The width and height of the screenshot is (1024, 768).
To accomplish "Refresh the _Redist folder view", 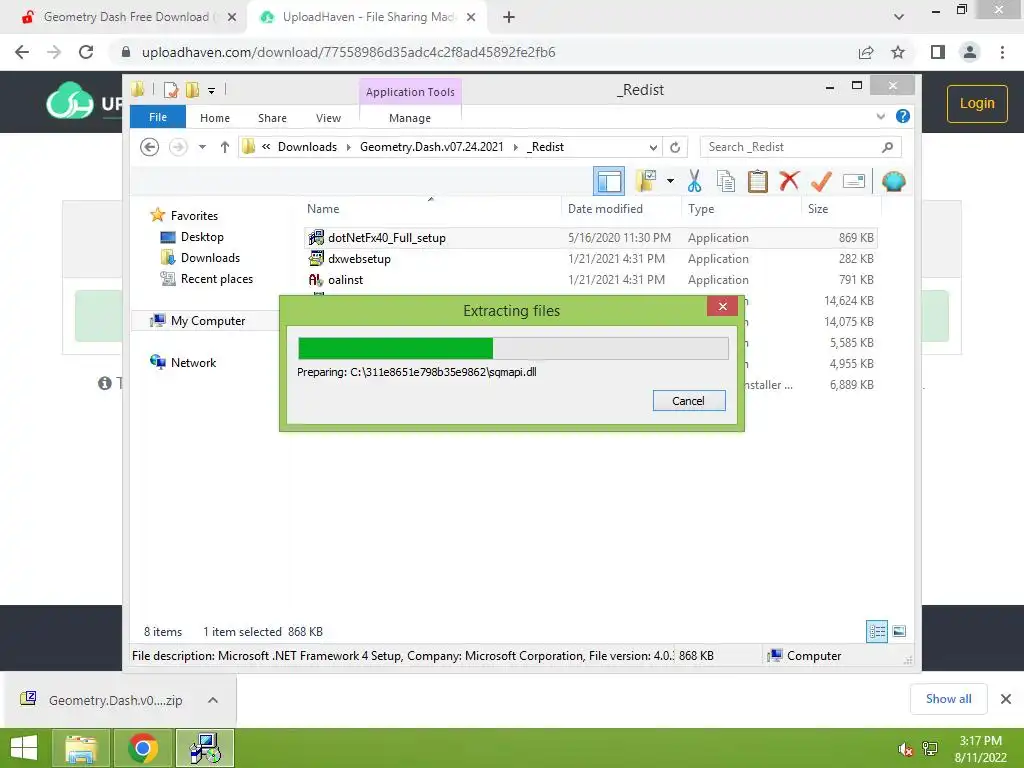I will (675, 148).
